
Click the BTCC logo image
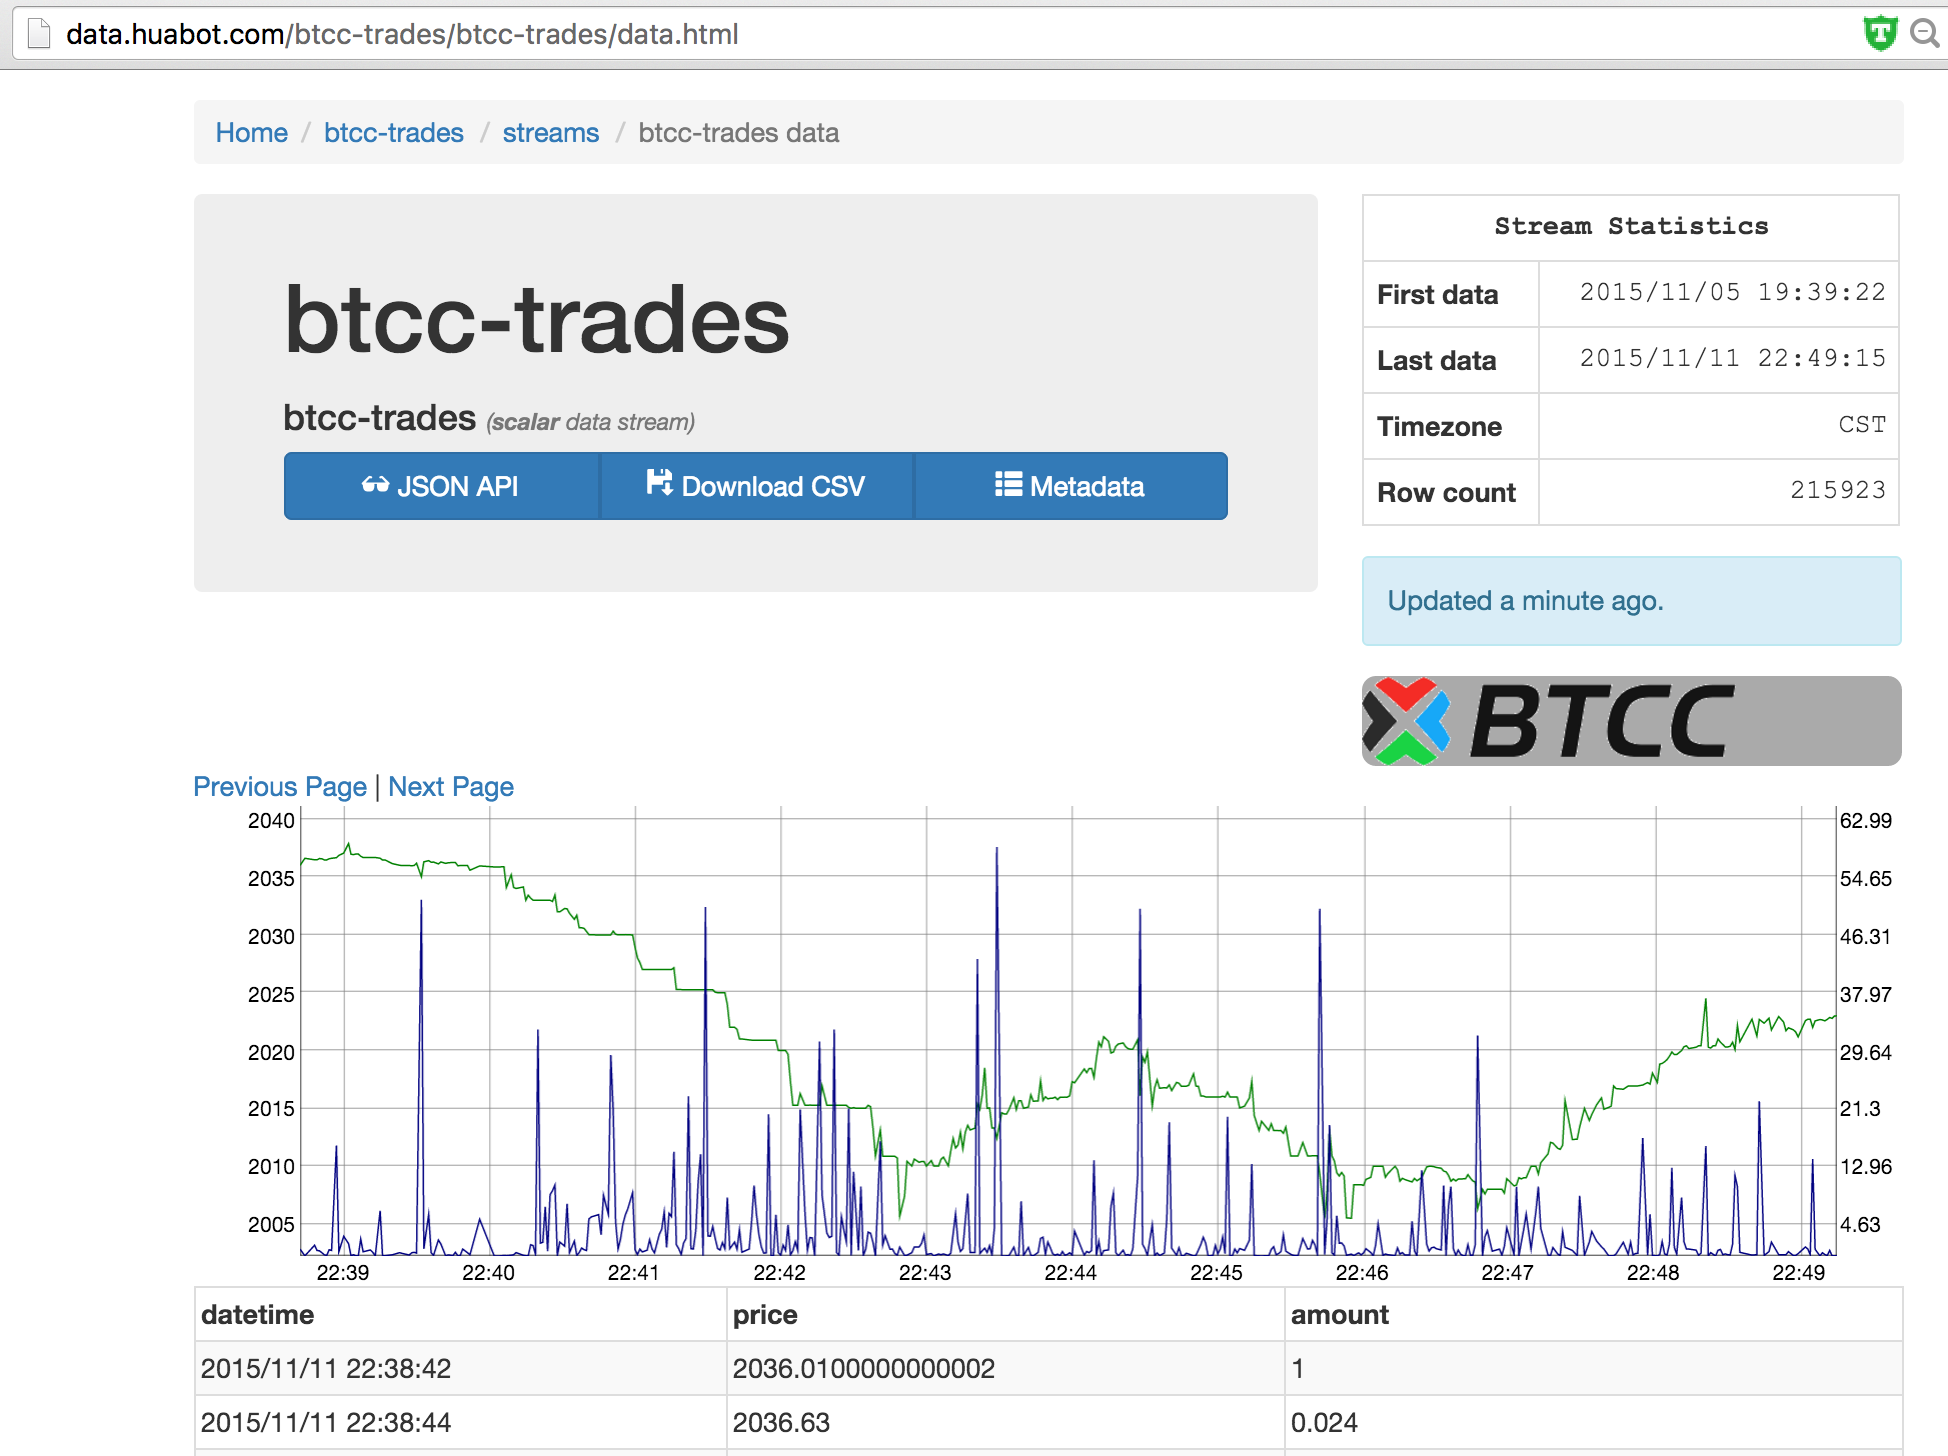(x=1631, y=721)
